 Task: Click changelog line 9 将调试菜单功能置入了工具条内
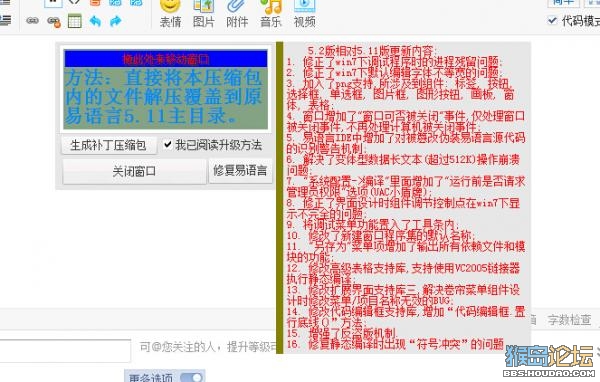(x=373, y=225)
